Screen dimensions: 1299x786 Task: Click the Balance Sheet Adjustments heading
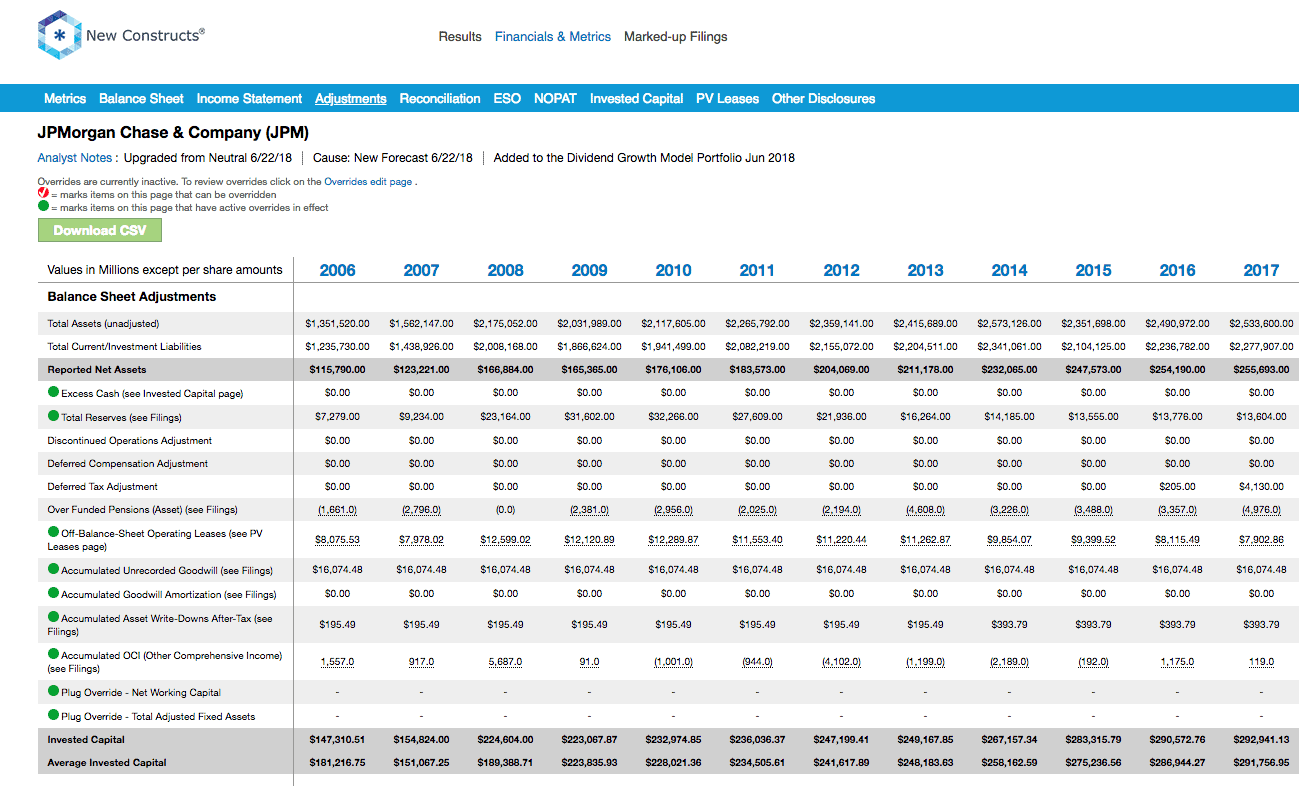pos(132,297)
